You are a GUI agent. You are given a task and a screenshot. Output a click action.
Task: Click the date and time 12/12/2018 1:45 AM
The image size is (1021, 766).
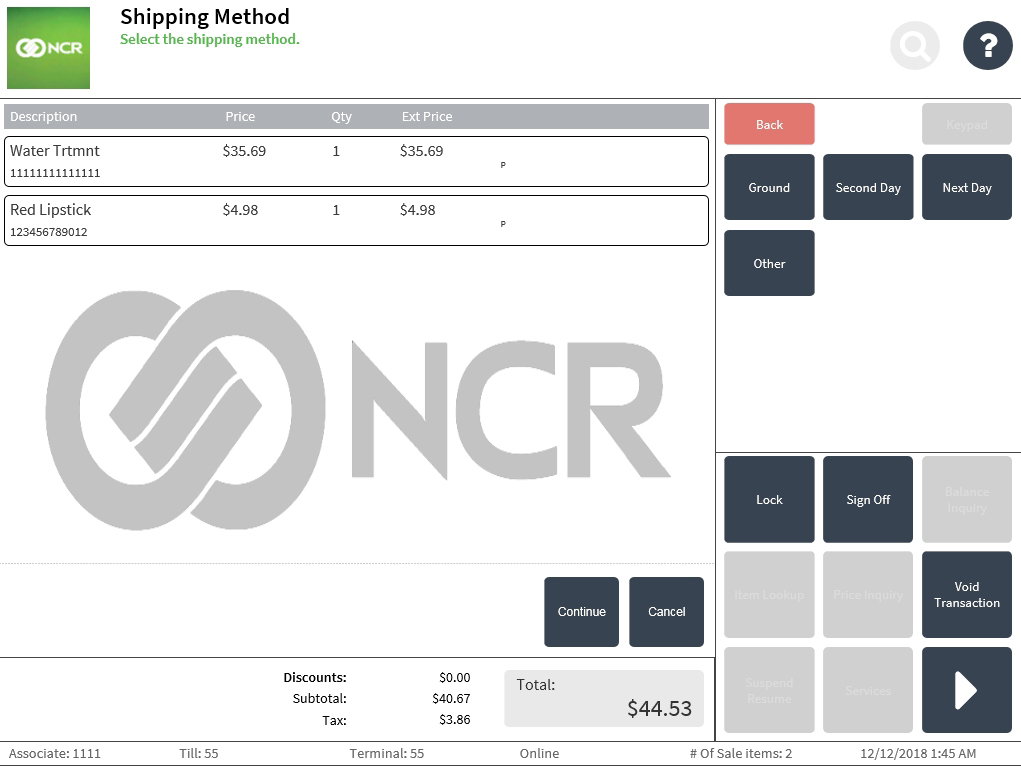point(918,754)
